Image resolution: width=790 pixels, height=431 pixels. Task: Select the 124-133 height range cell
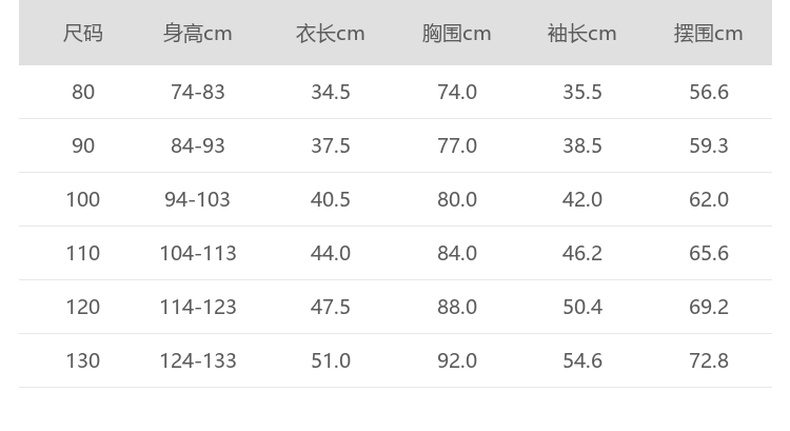tap(198, 360)
